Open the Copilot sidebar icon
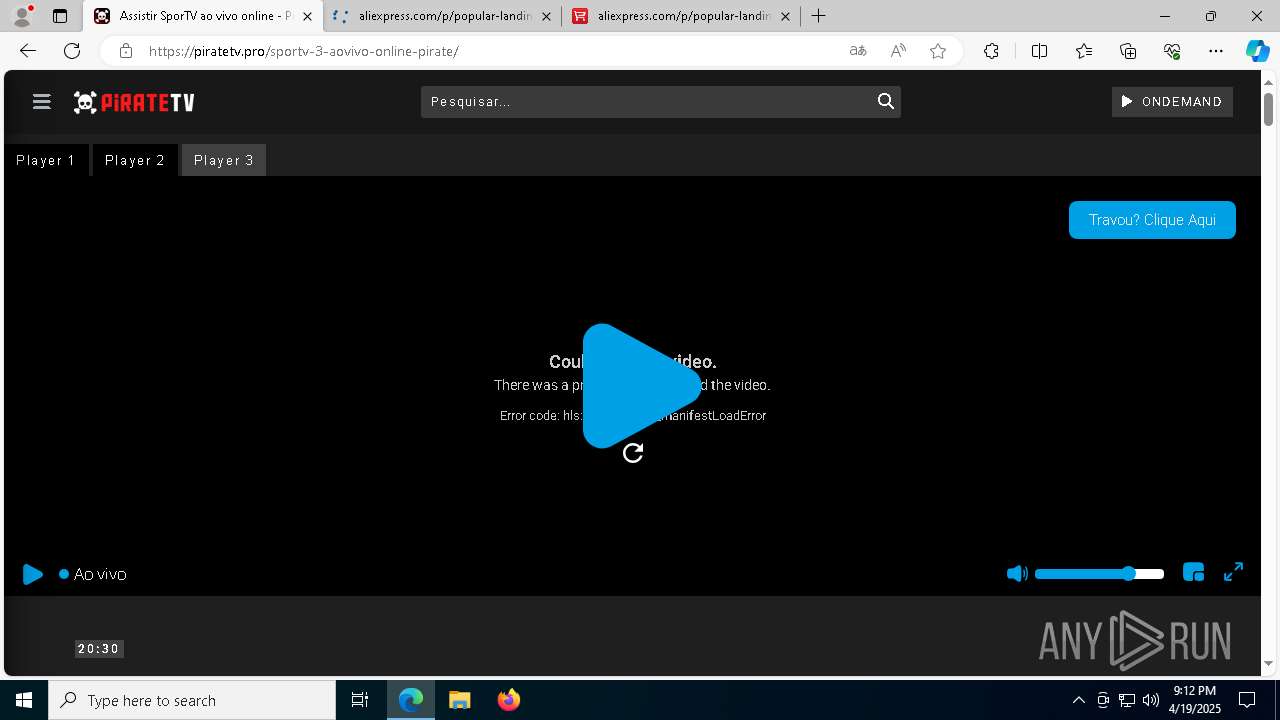 point(1257,51)
